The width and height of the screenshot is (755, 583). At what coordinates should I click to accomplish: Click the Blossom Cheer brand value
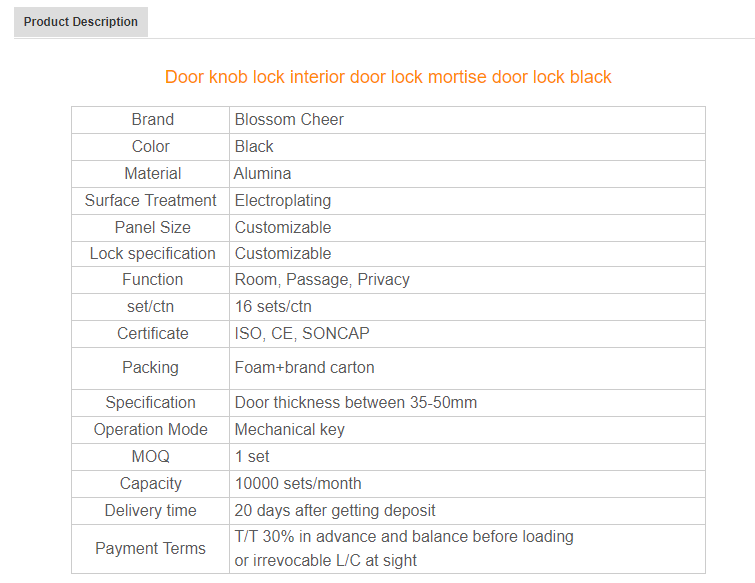[289, 120]
